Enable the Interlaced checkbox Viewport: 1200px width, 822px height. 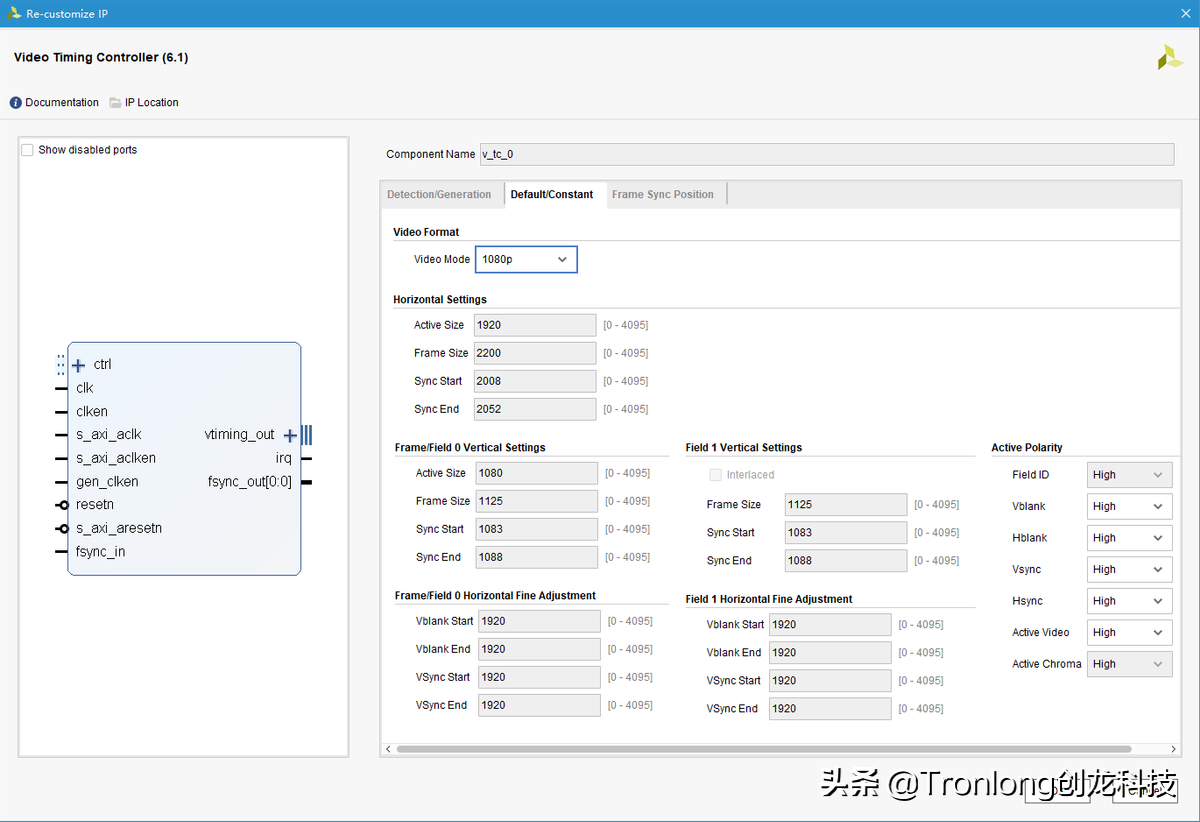click(715, 474)
